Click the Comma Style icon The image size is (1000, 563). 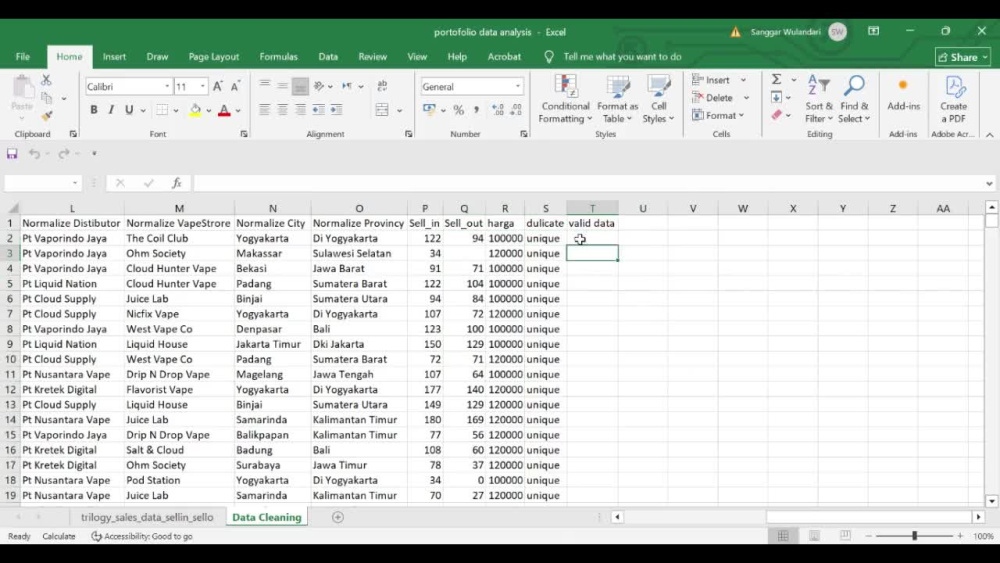click(476, 110)
